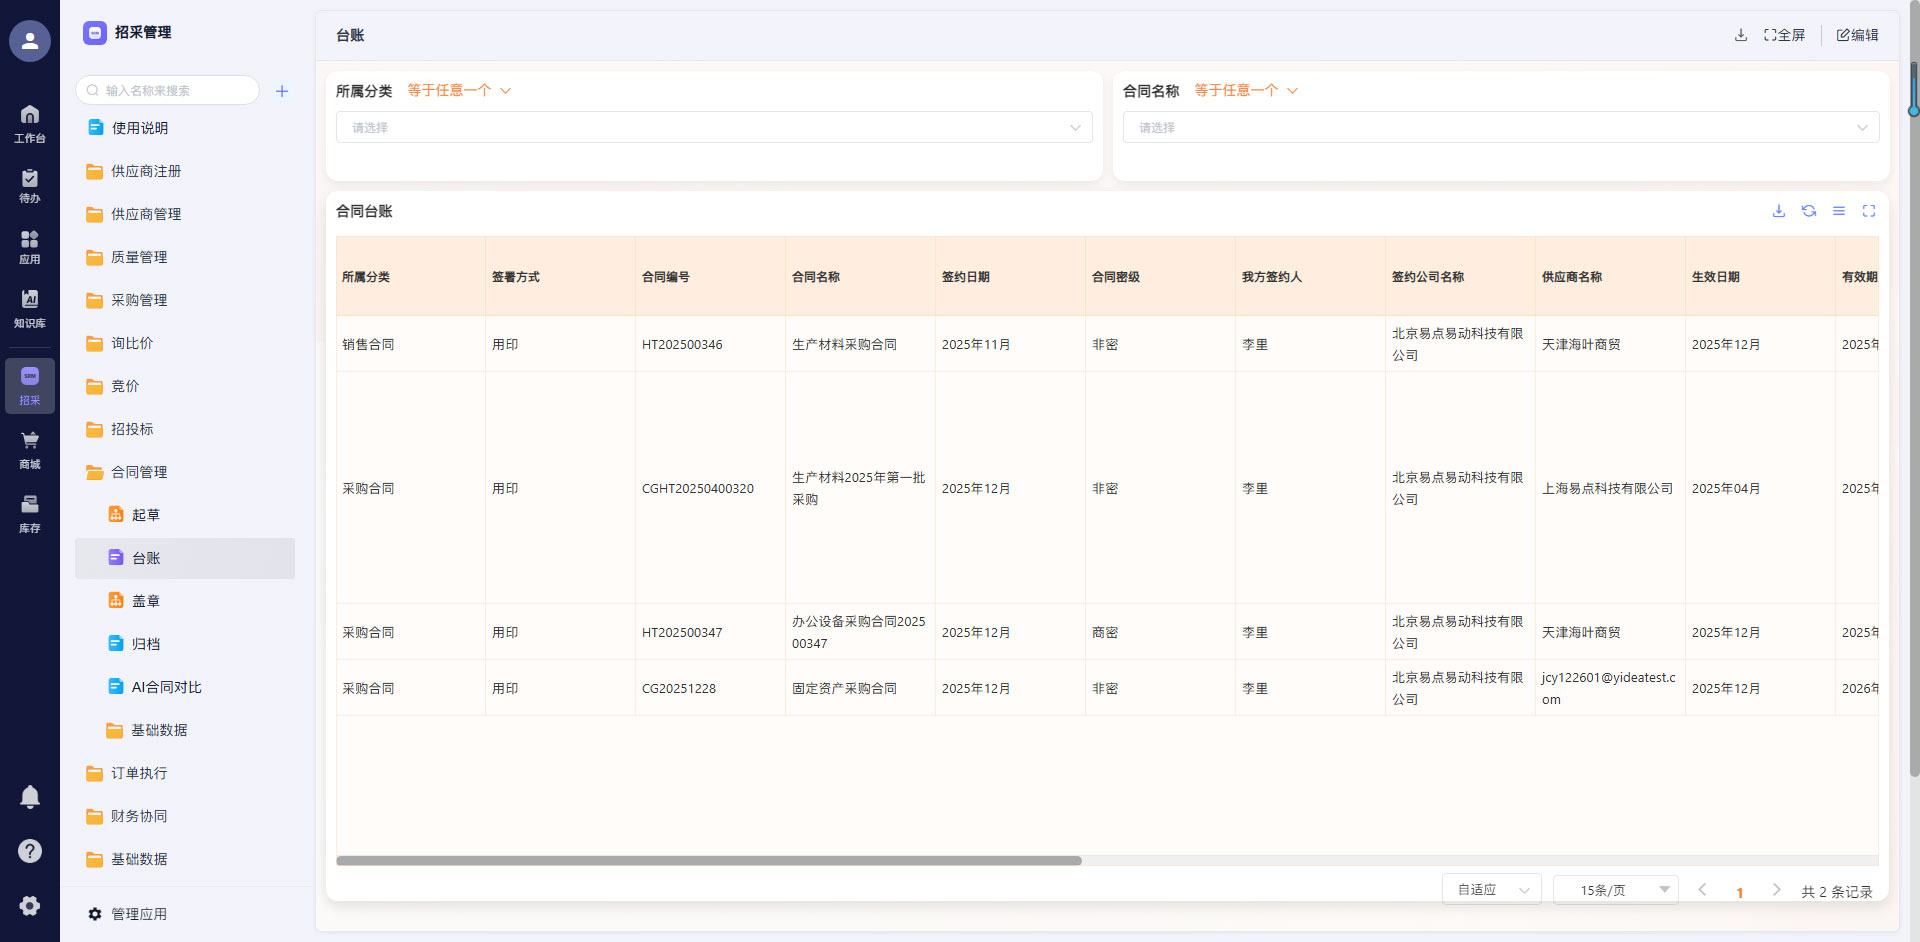Screen dimensions: 1920x942
Task: Open the 工作台 home icon
Action: (x=30, y=123)
